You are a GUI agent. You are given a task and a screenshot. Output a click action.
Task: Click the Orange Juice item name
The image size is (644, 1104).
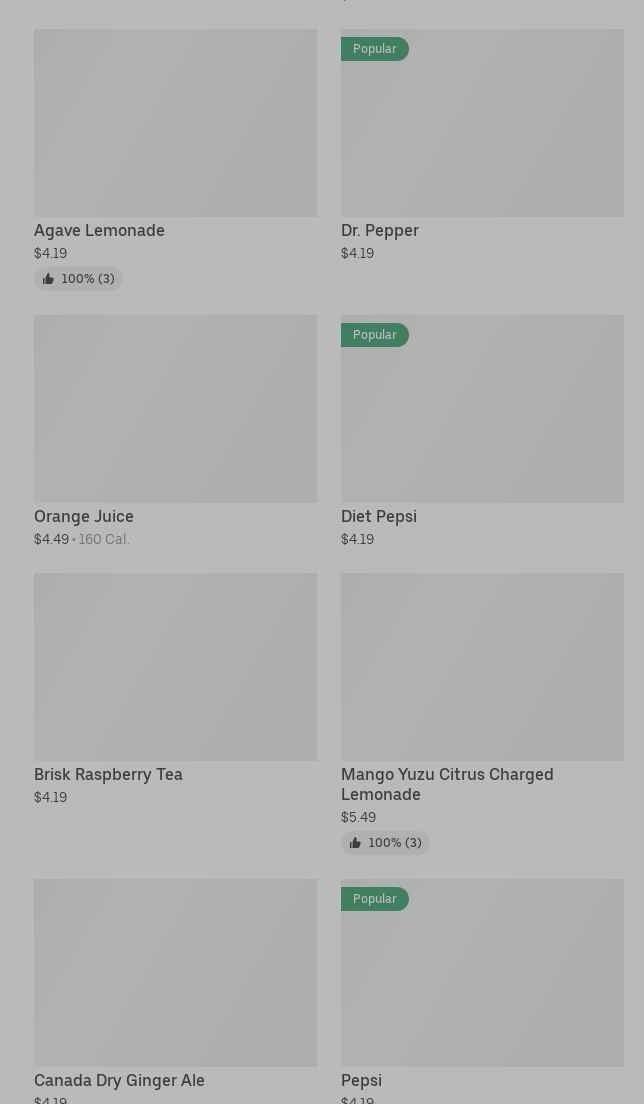[x=84, y=516]
